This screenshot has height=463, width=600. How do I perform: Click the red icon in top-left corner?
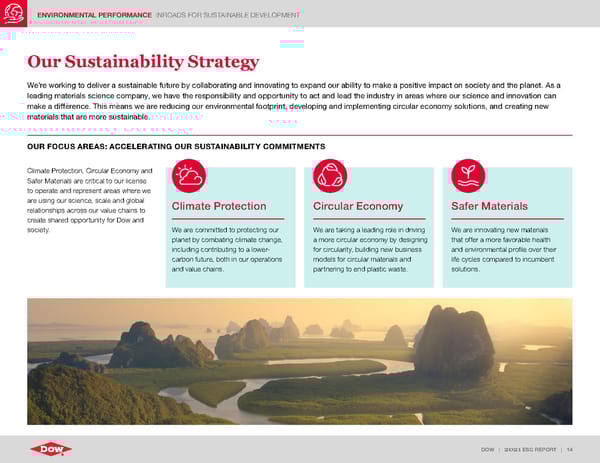[14, 14]
